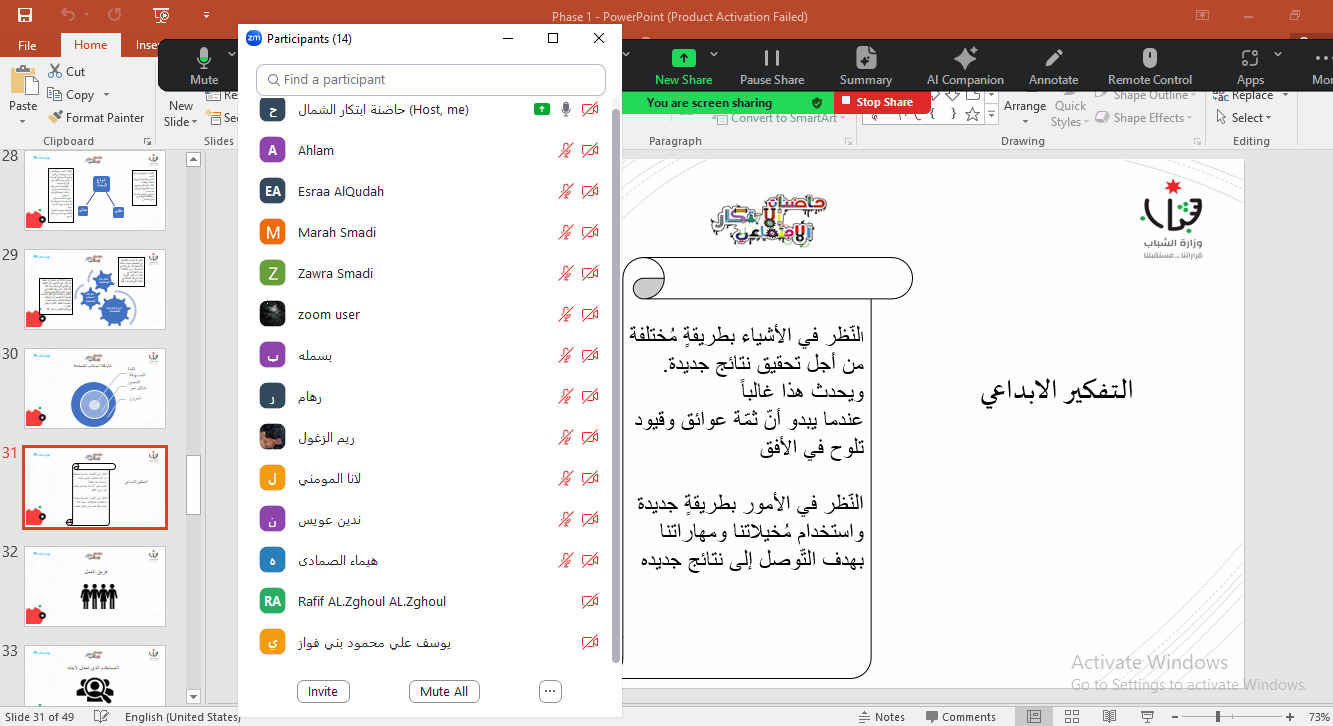
Task: Click the zoom slider in status bar
Action: [x=1217, y=716]
